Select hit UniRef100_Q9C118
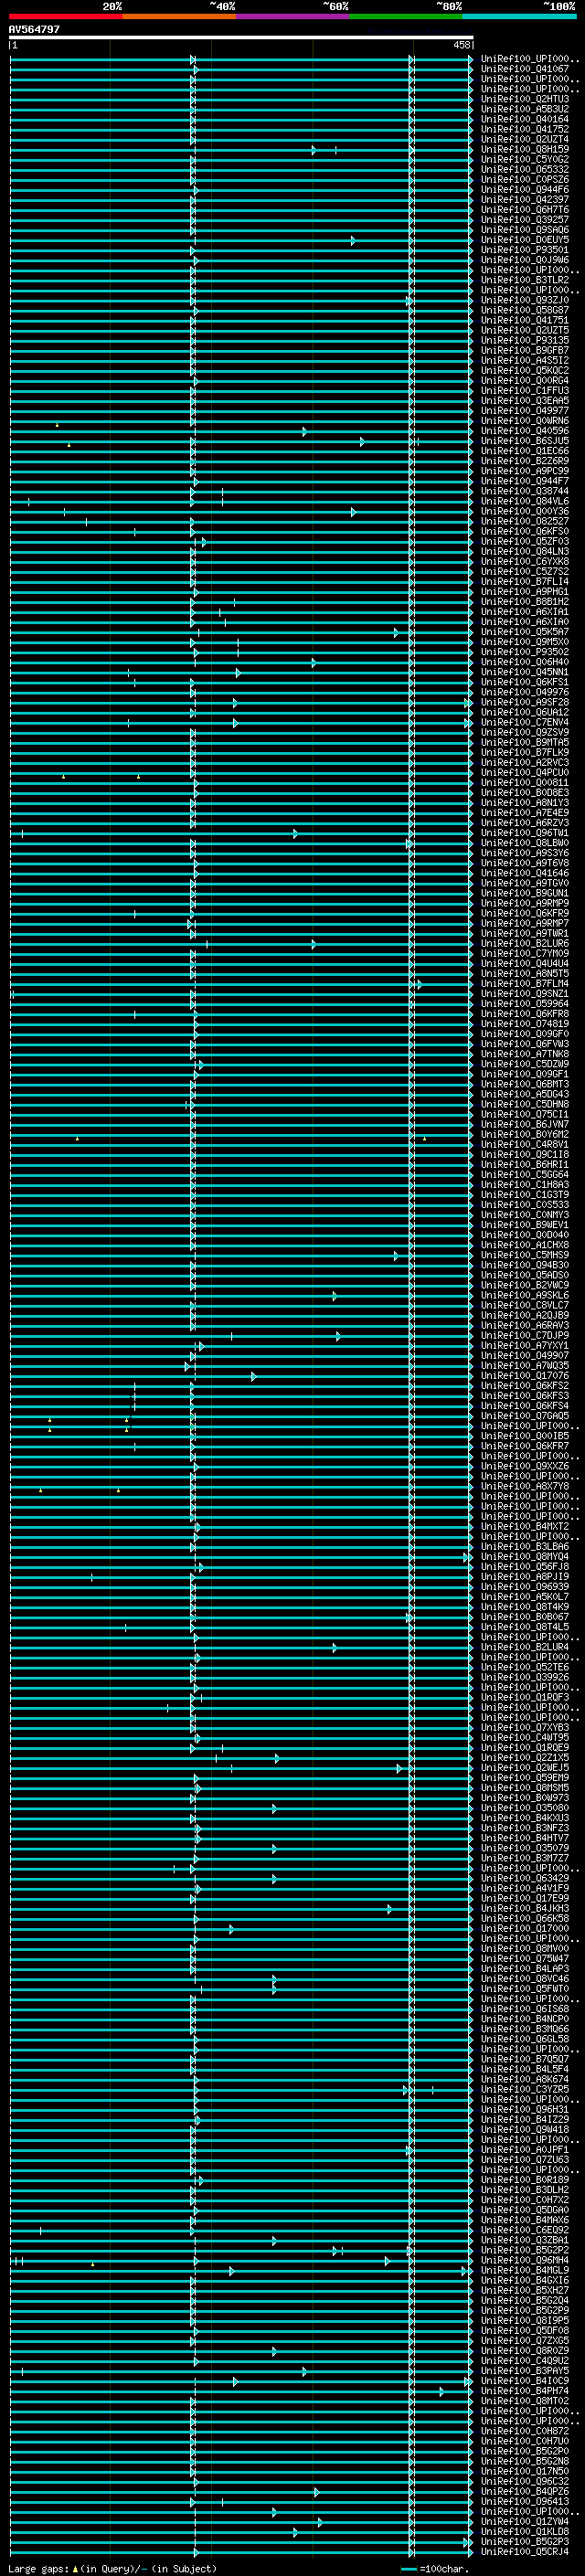This screenshot has width=585, height=2576. click(525, 1154)
